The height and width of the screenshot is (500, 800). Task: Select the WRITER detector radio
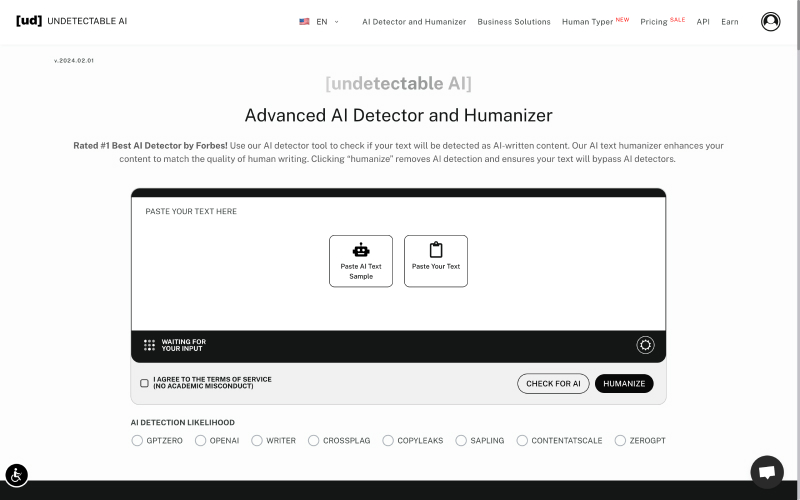tap(257, 440)
